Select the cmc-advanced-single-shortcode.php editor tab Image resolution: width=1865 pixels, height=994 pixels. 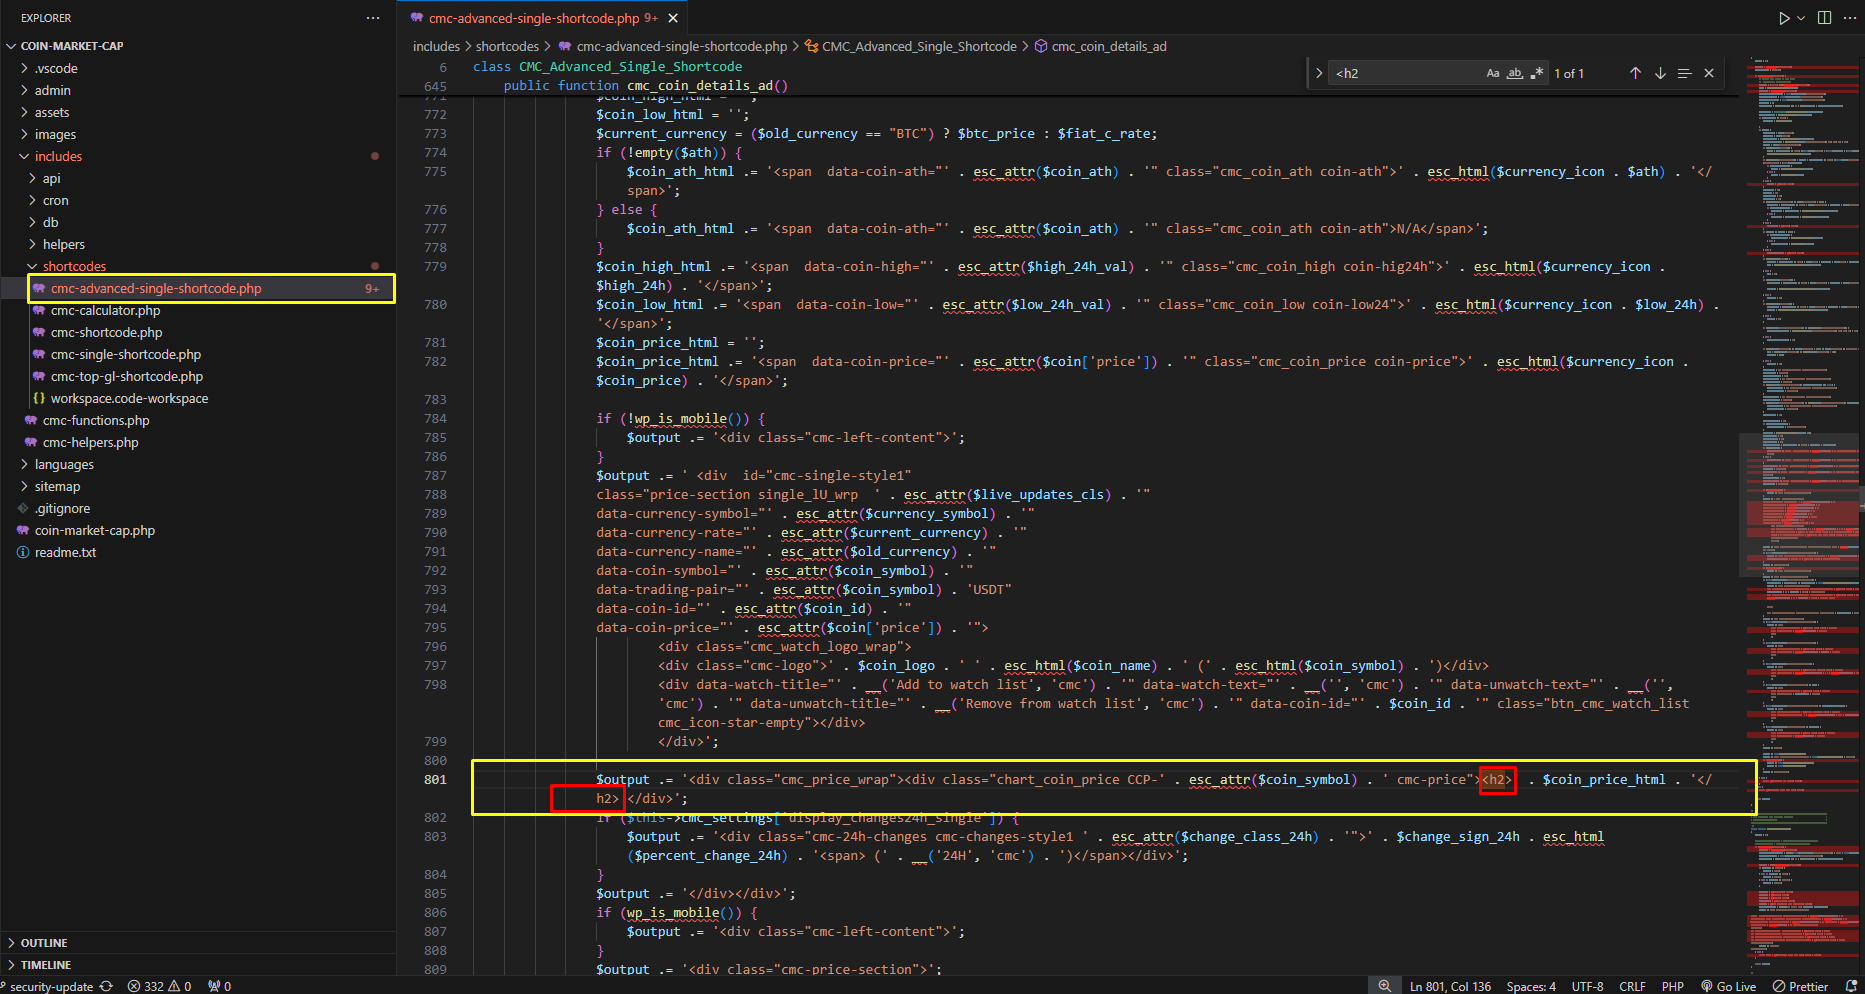click(543, 18)
